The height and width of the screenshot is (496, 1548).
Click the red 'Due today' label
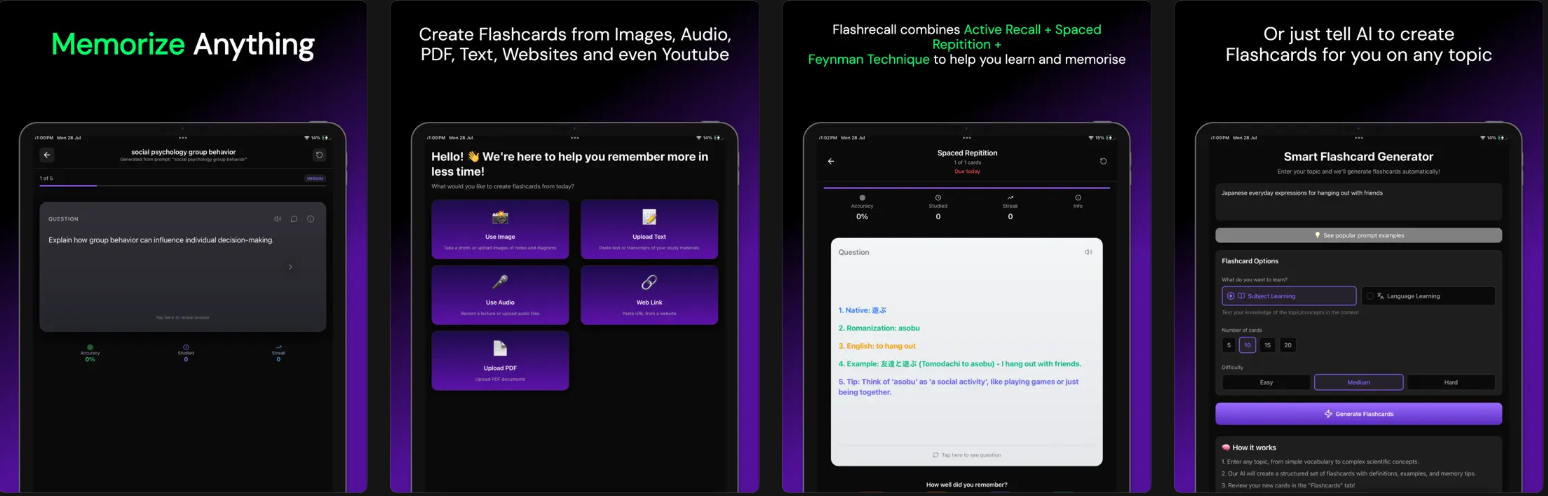[x=967, y=171]
